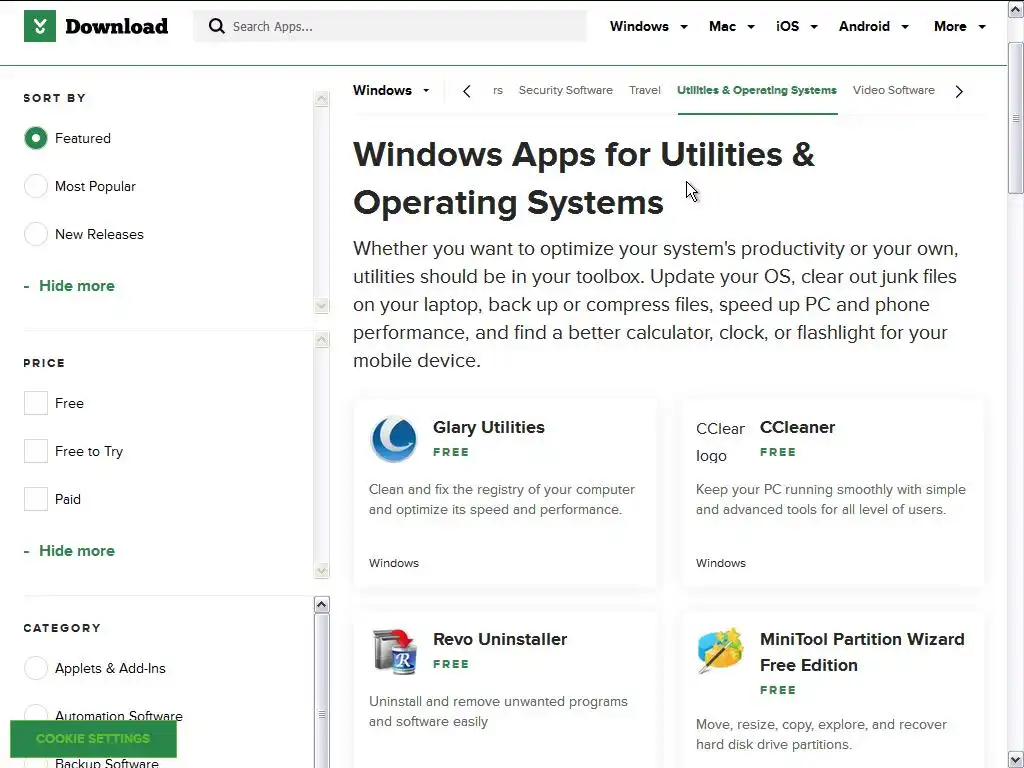Check the Paid price filter
The height and width of the screenshot is (768, 1024).
(x=36, y=499)
